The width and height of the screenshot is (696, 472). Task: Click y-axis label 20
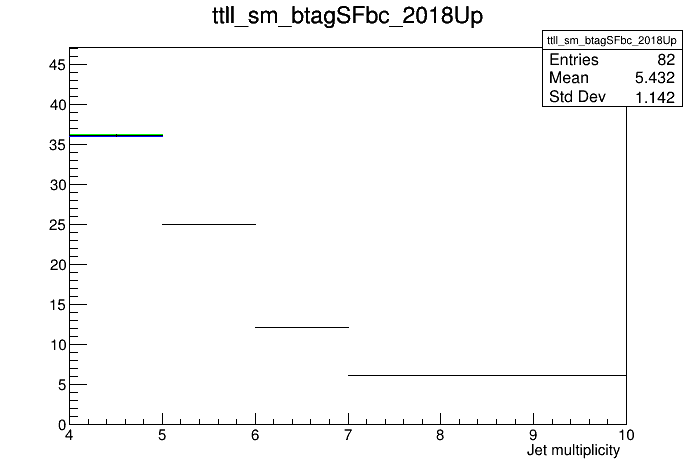coord(57,265)
